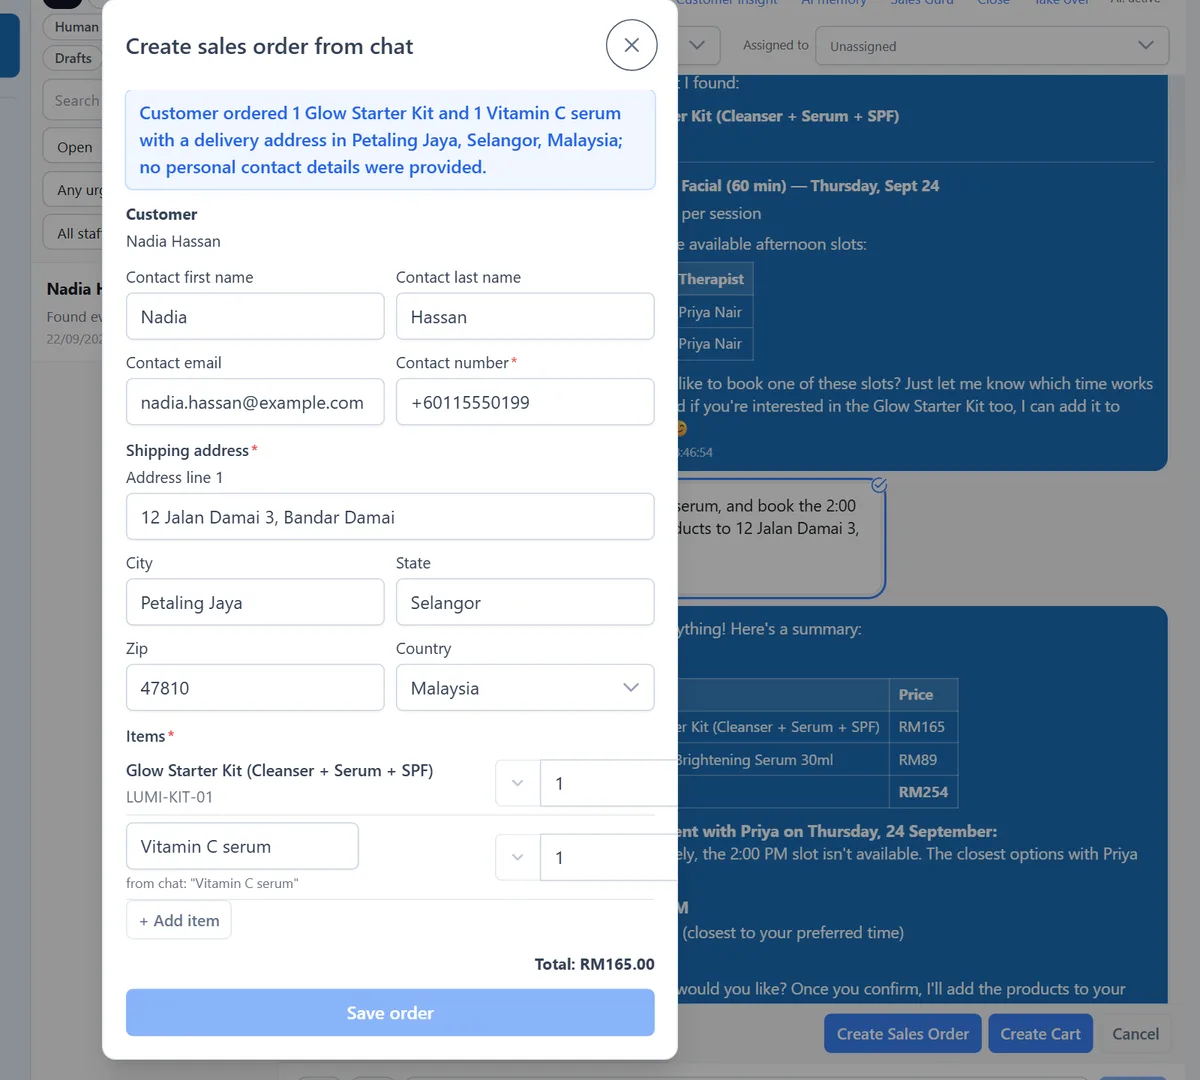Screen dimensions: 1200x1080
Task: Decrease quantity for Glow Starter Kit
Action: tap(517, 783)
